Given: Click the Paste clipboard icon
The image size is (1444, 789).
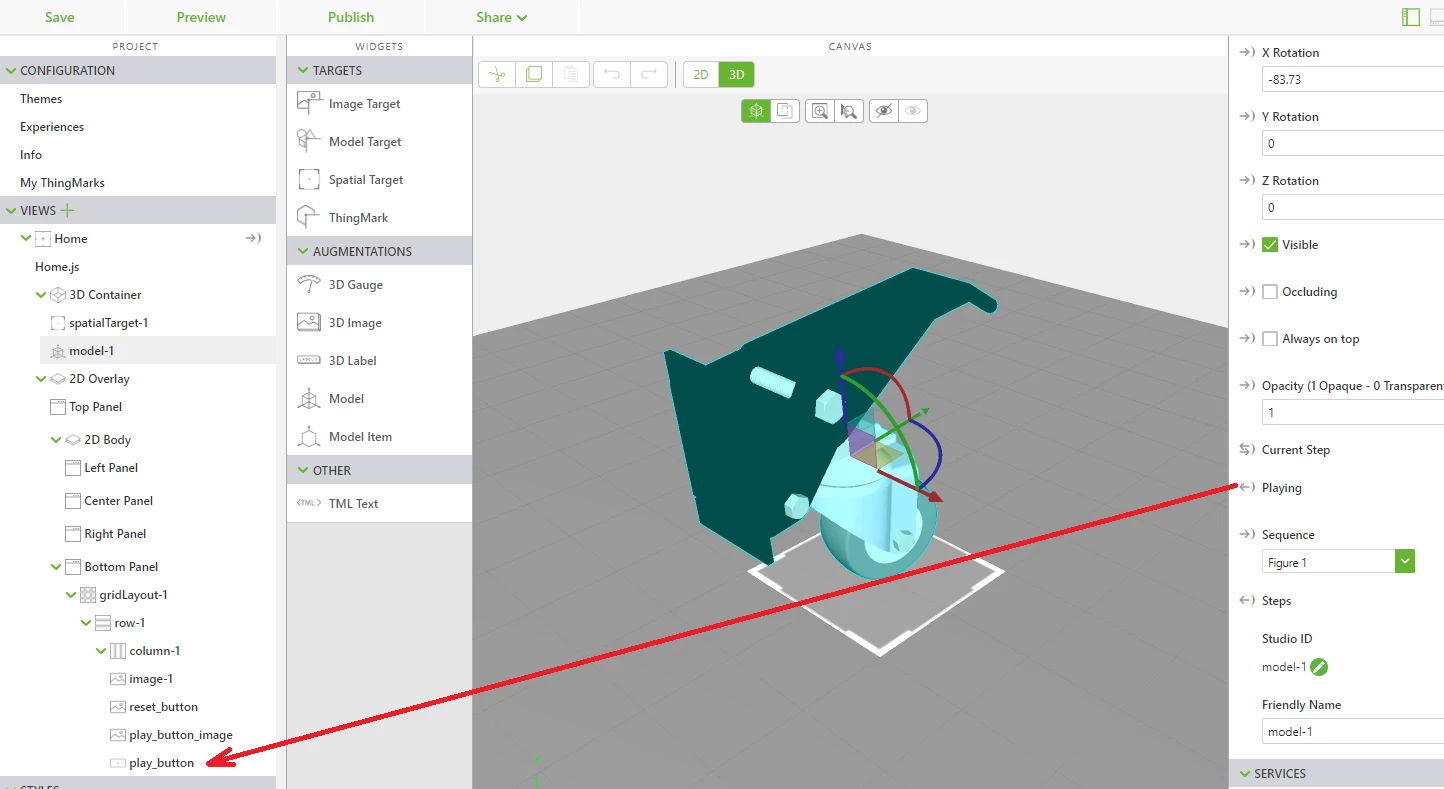Looking at the screenshot, I should (x=570, y=75).
